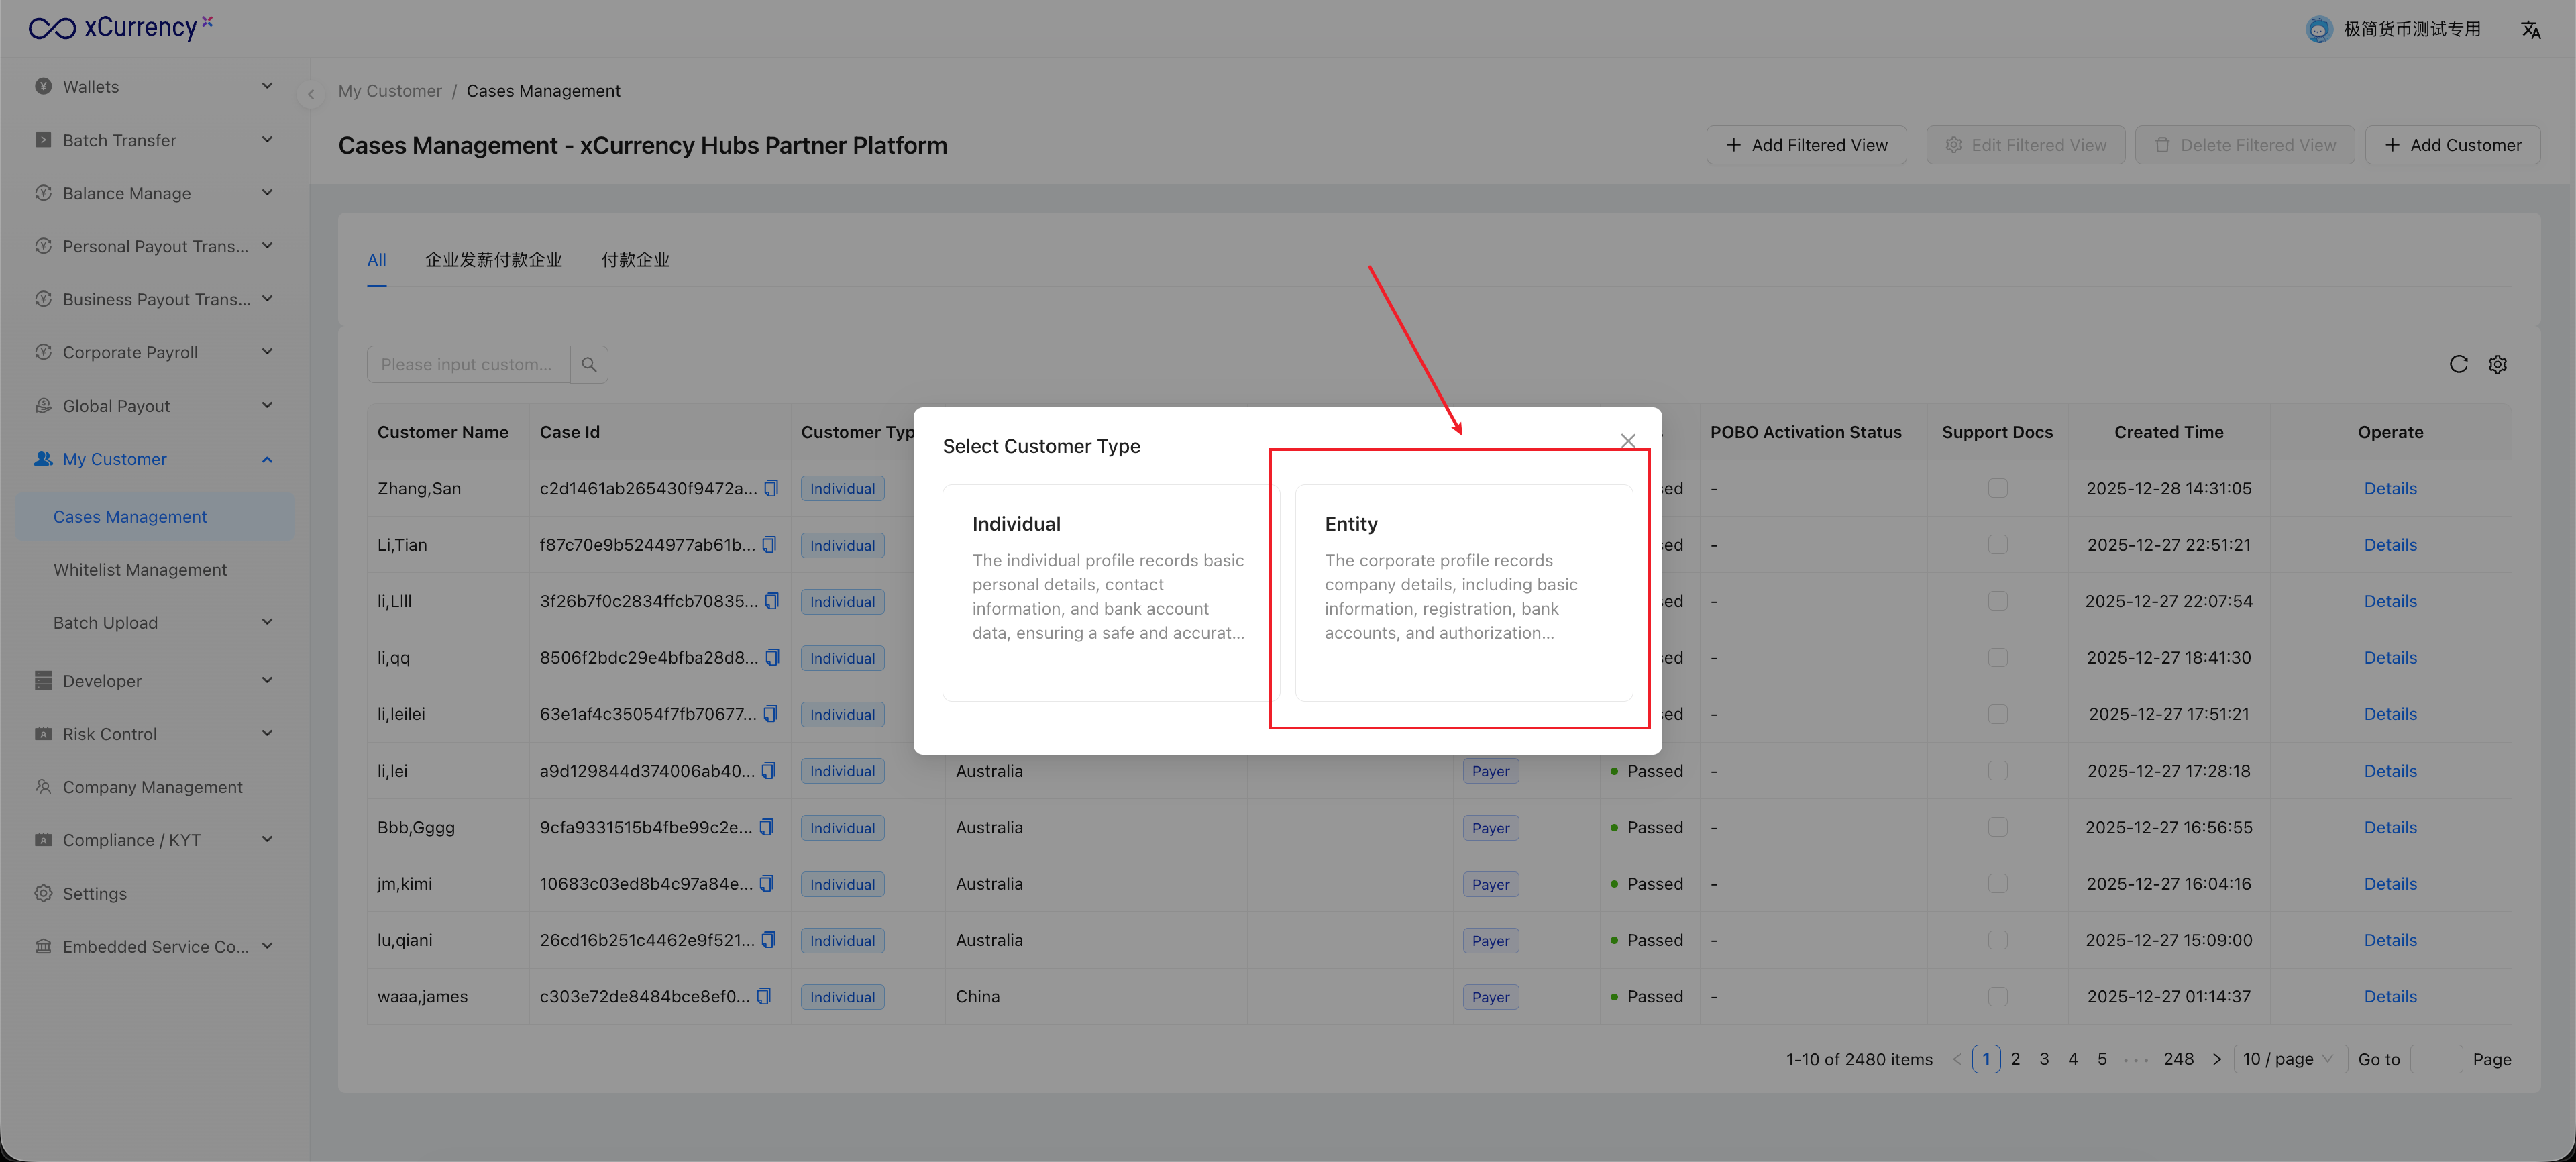The image size is (2576, 1162).
Task: Switch to the 付款企业 tab
Action: coord(635,260)
